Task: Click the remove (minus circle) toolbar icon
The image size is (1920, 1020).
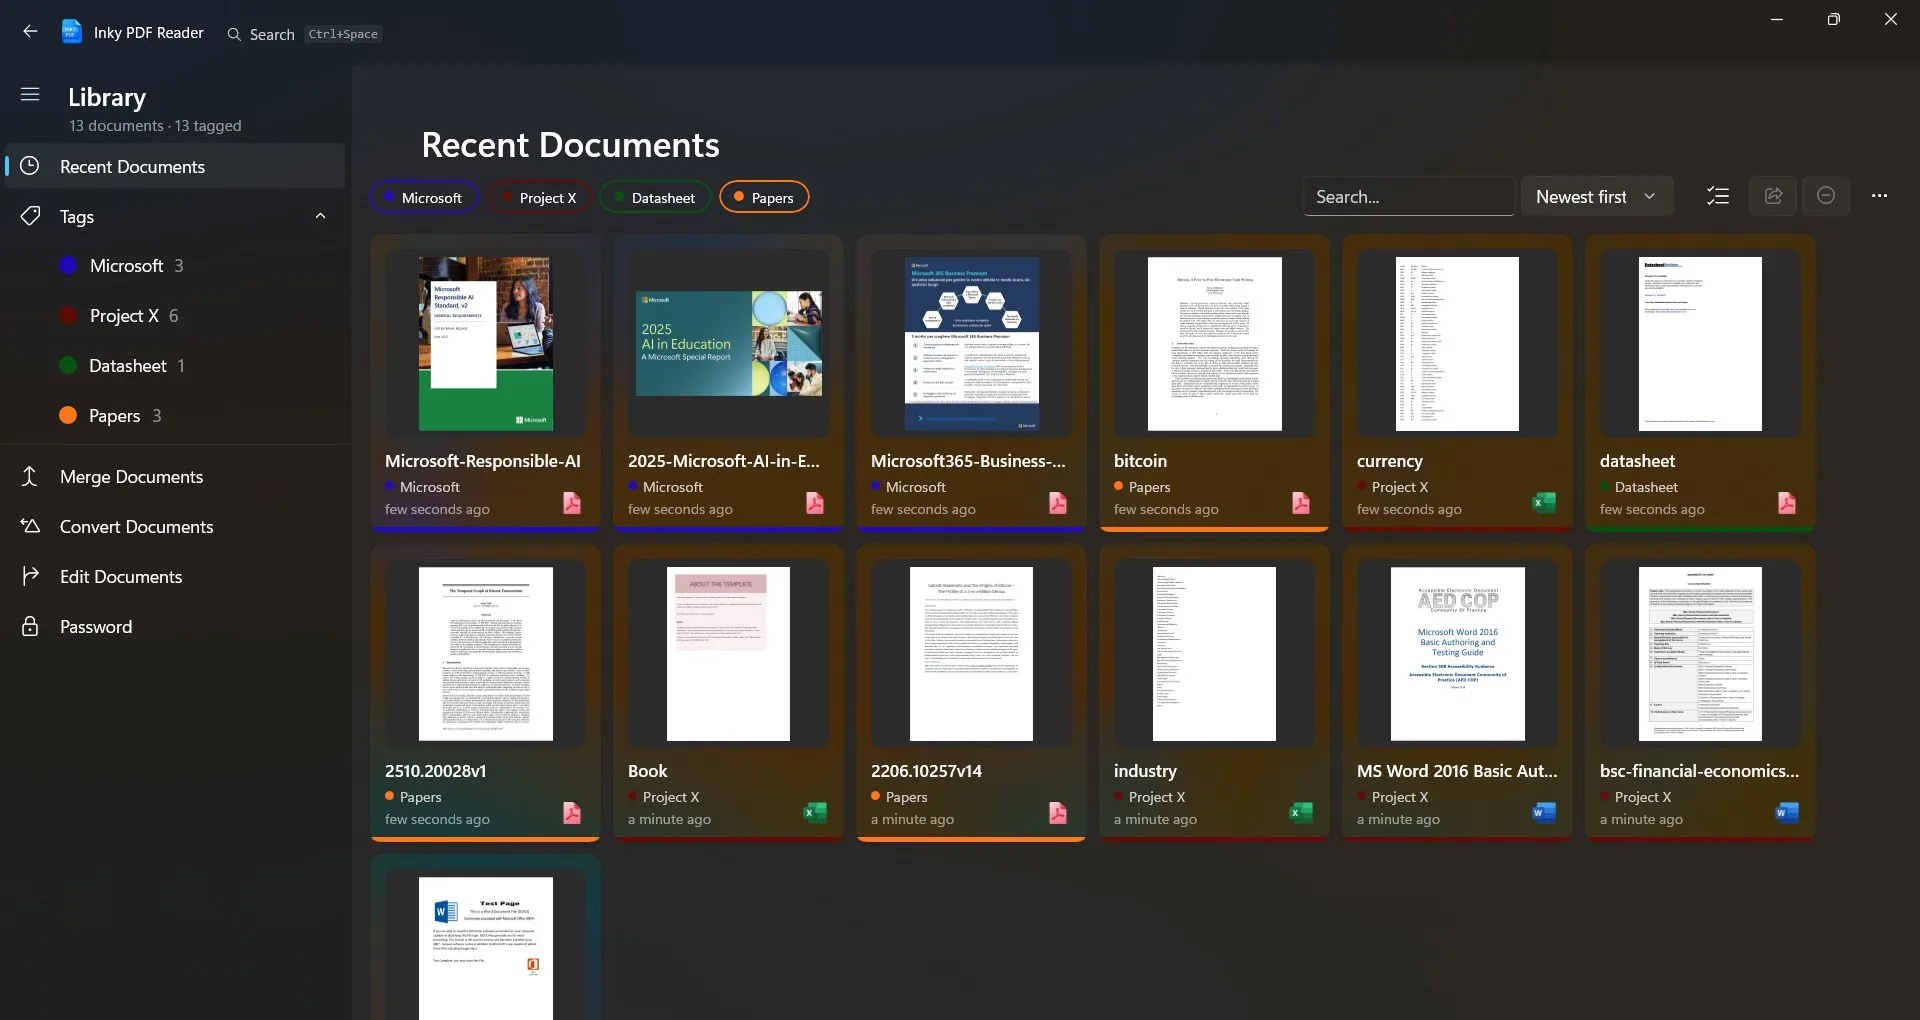Action: point(1826,196)
